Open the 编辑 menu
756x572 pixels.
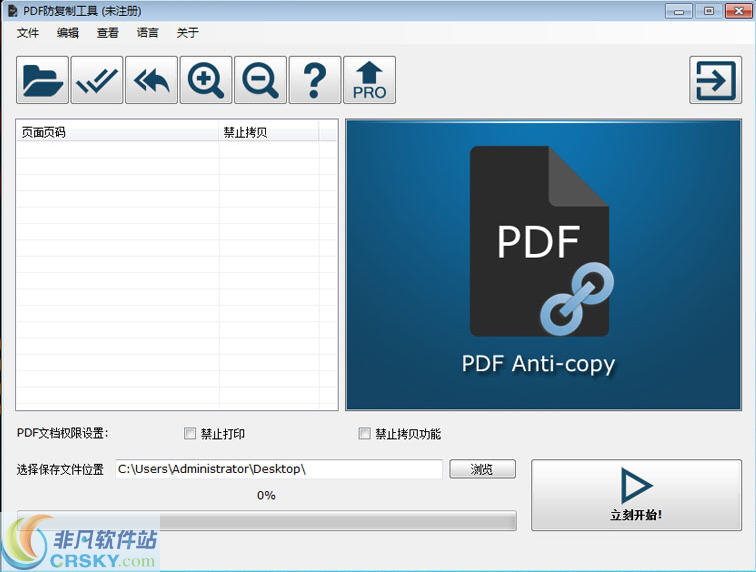(x=68, y=33)
